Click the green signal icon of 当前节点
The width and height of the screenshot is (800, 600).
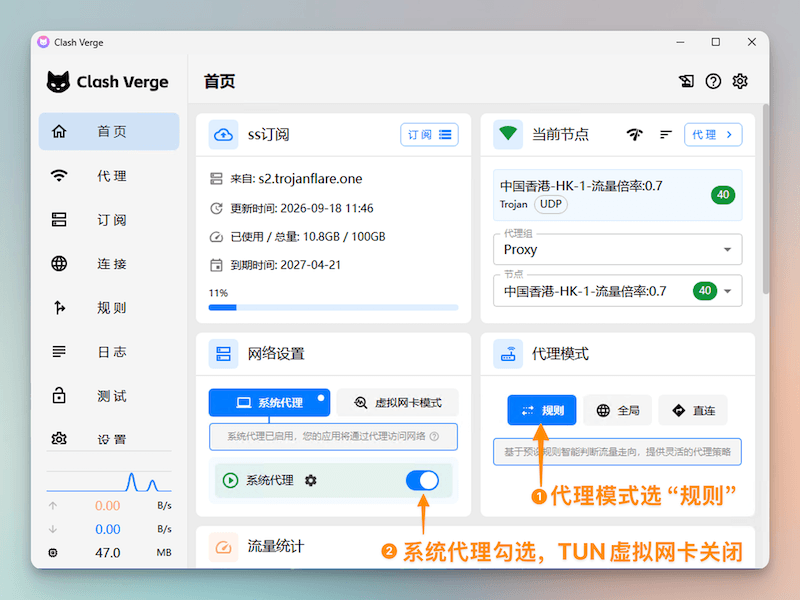click(x=508, y=135)
